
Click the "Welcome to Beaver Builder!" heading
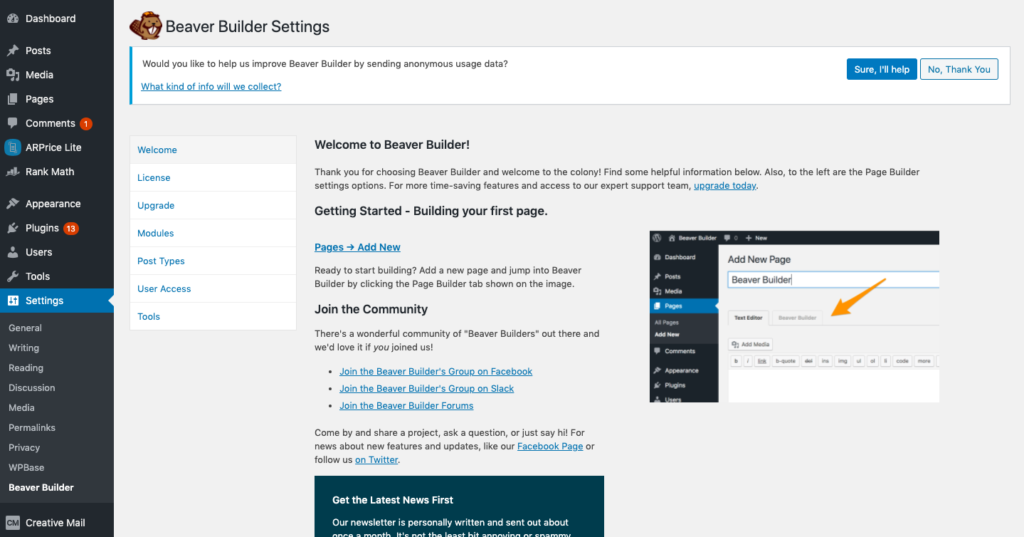392,145
